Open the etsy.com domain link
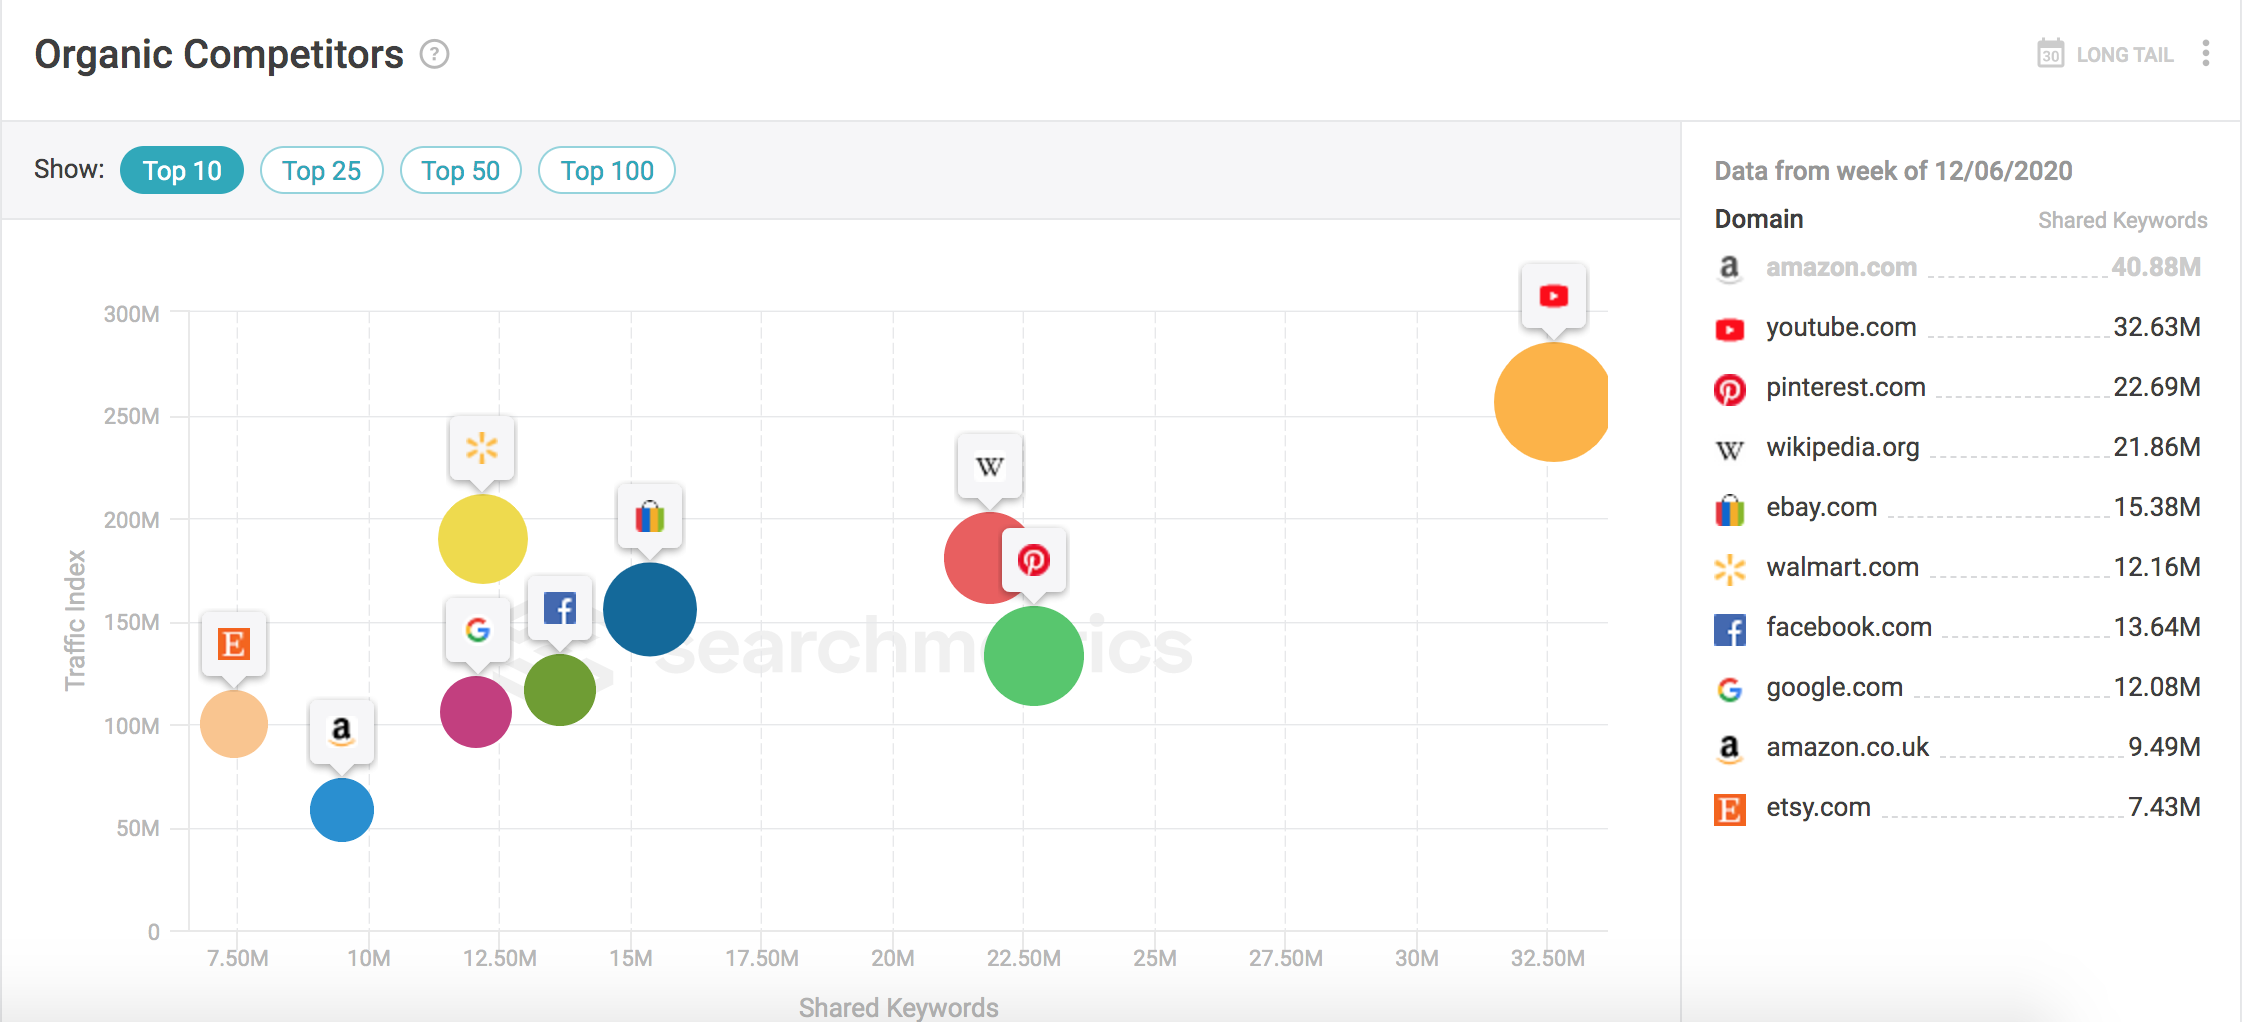 pos(1818,807)
